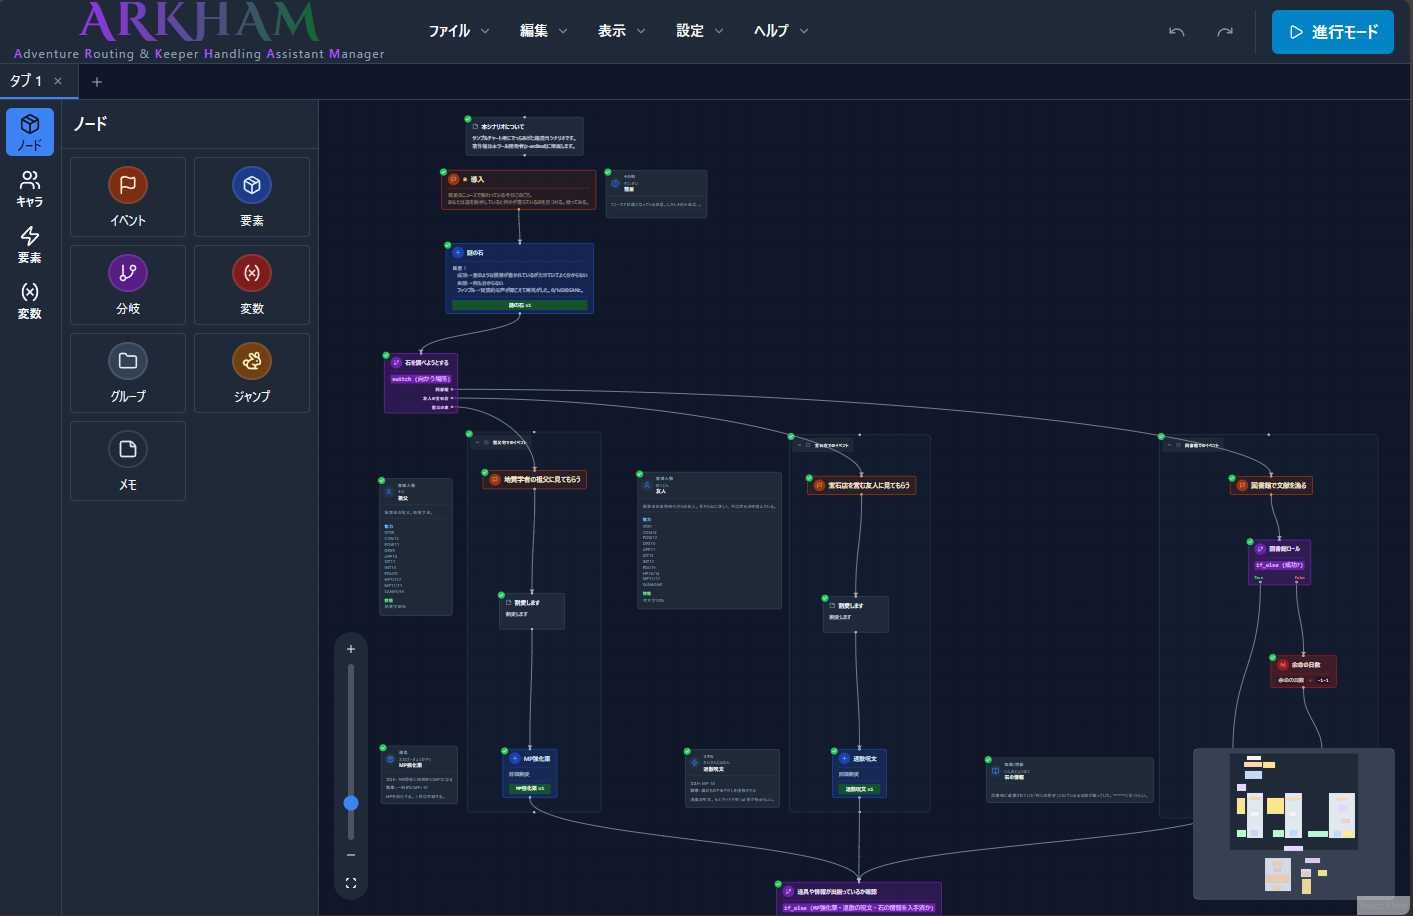
Task: Pick the red 変数 node type card
Action: pos(252,285)
